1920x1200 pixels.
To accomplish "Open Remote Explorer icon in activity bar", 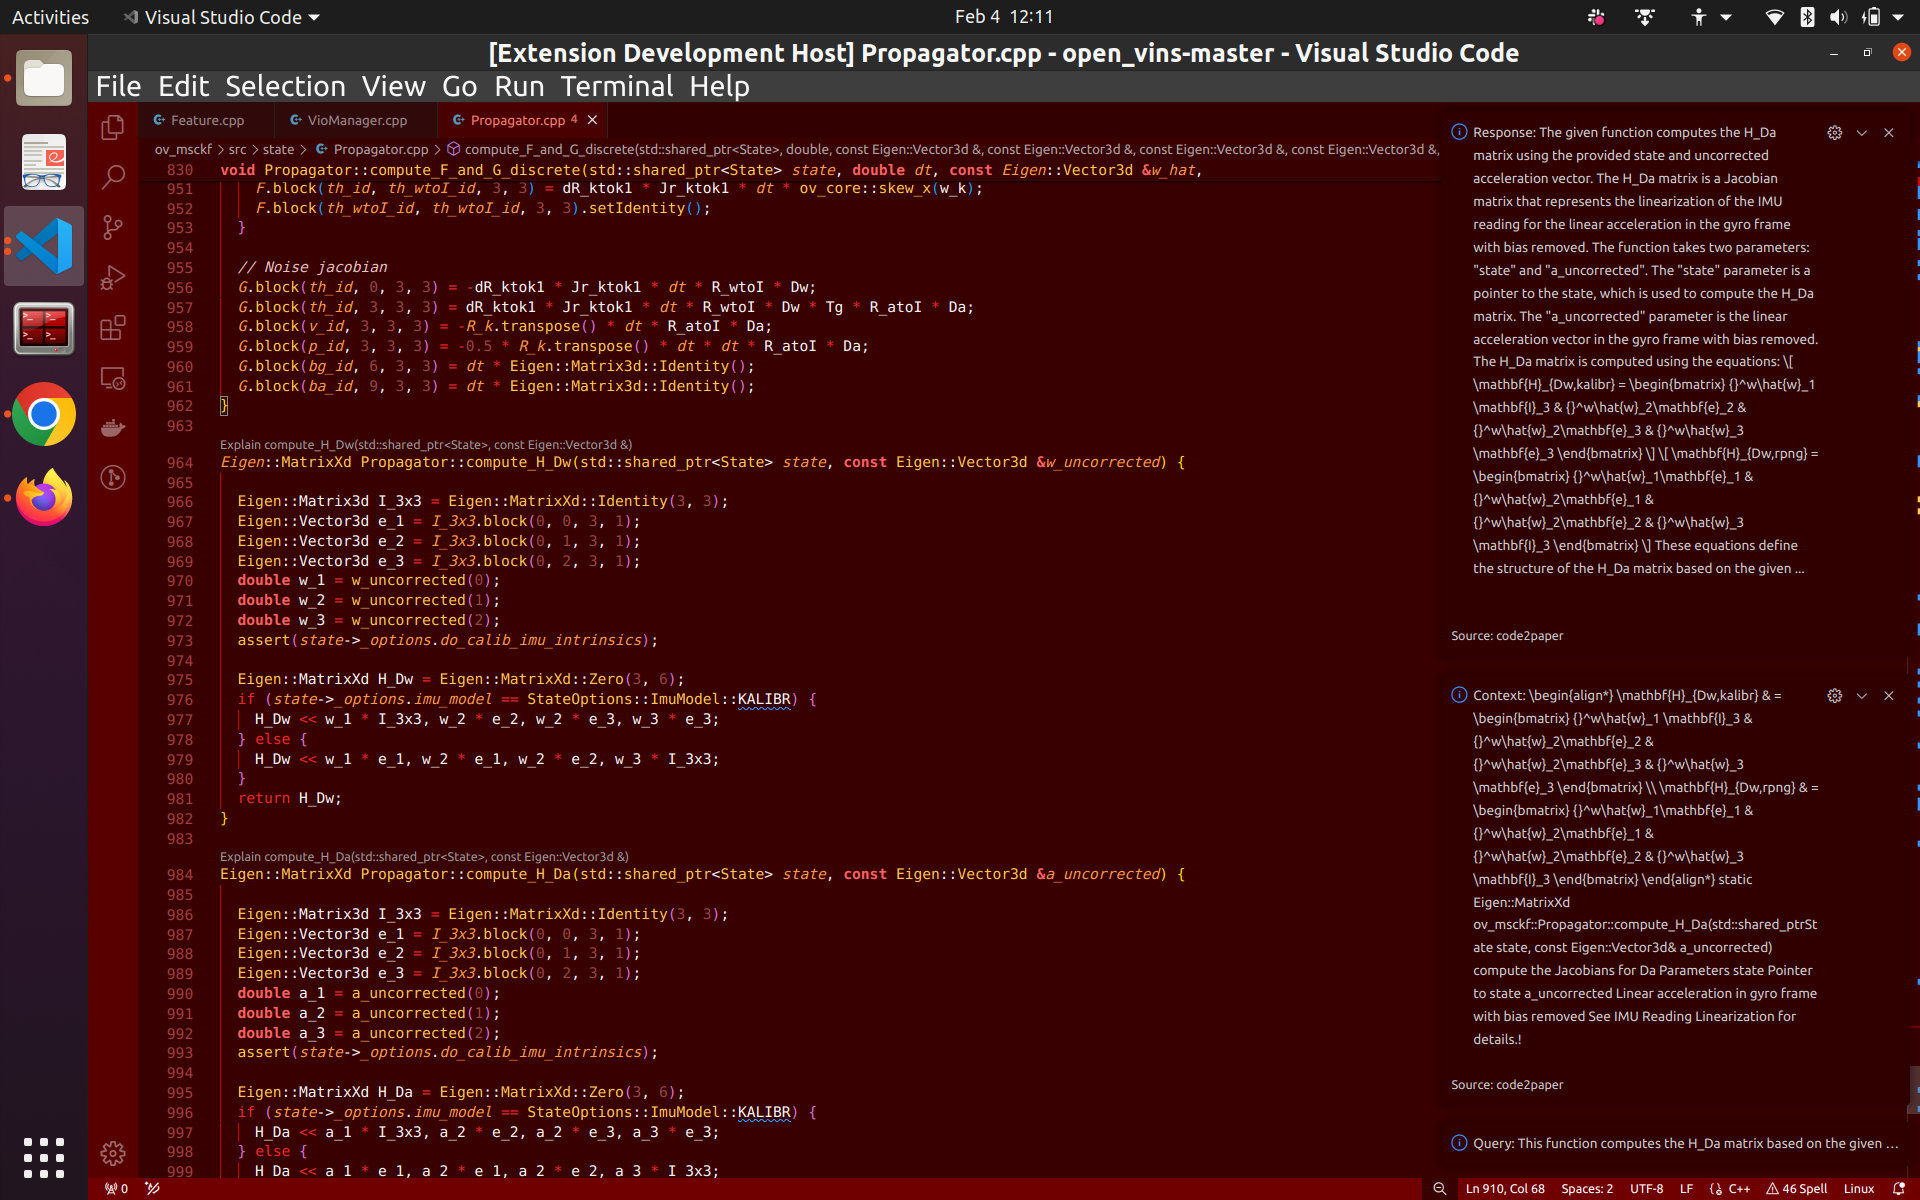I will pos(113,378).
